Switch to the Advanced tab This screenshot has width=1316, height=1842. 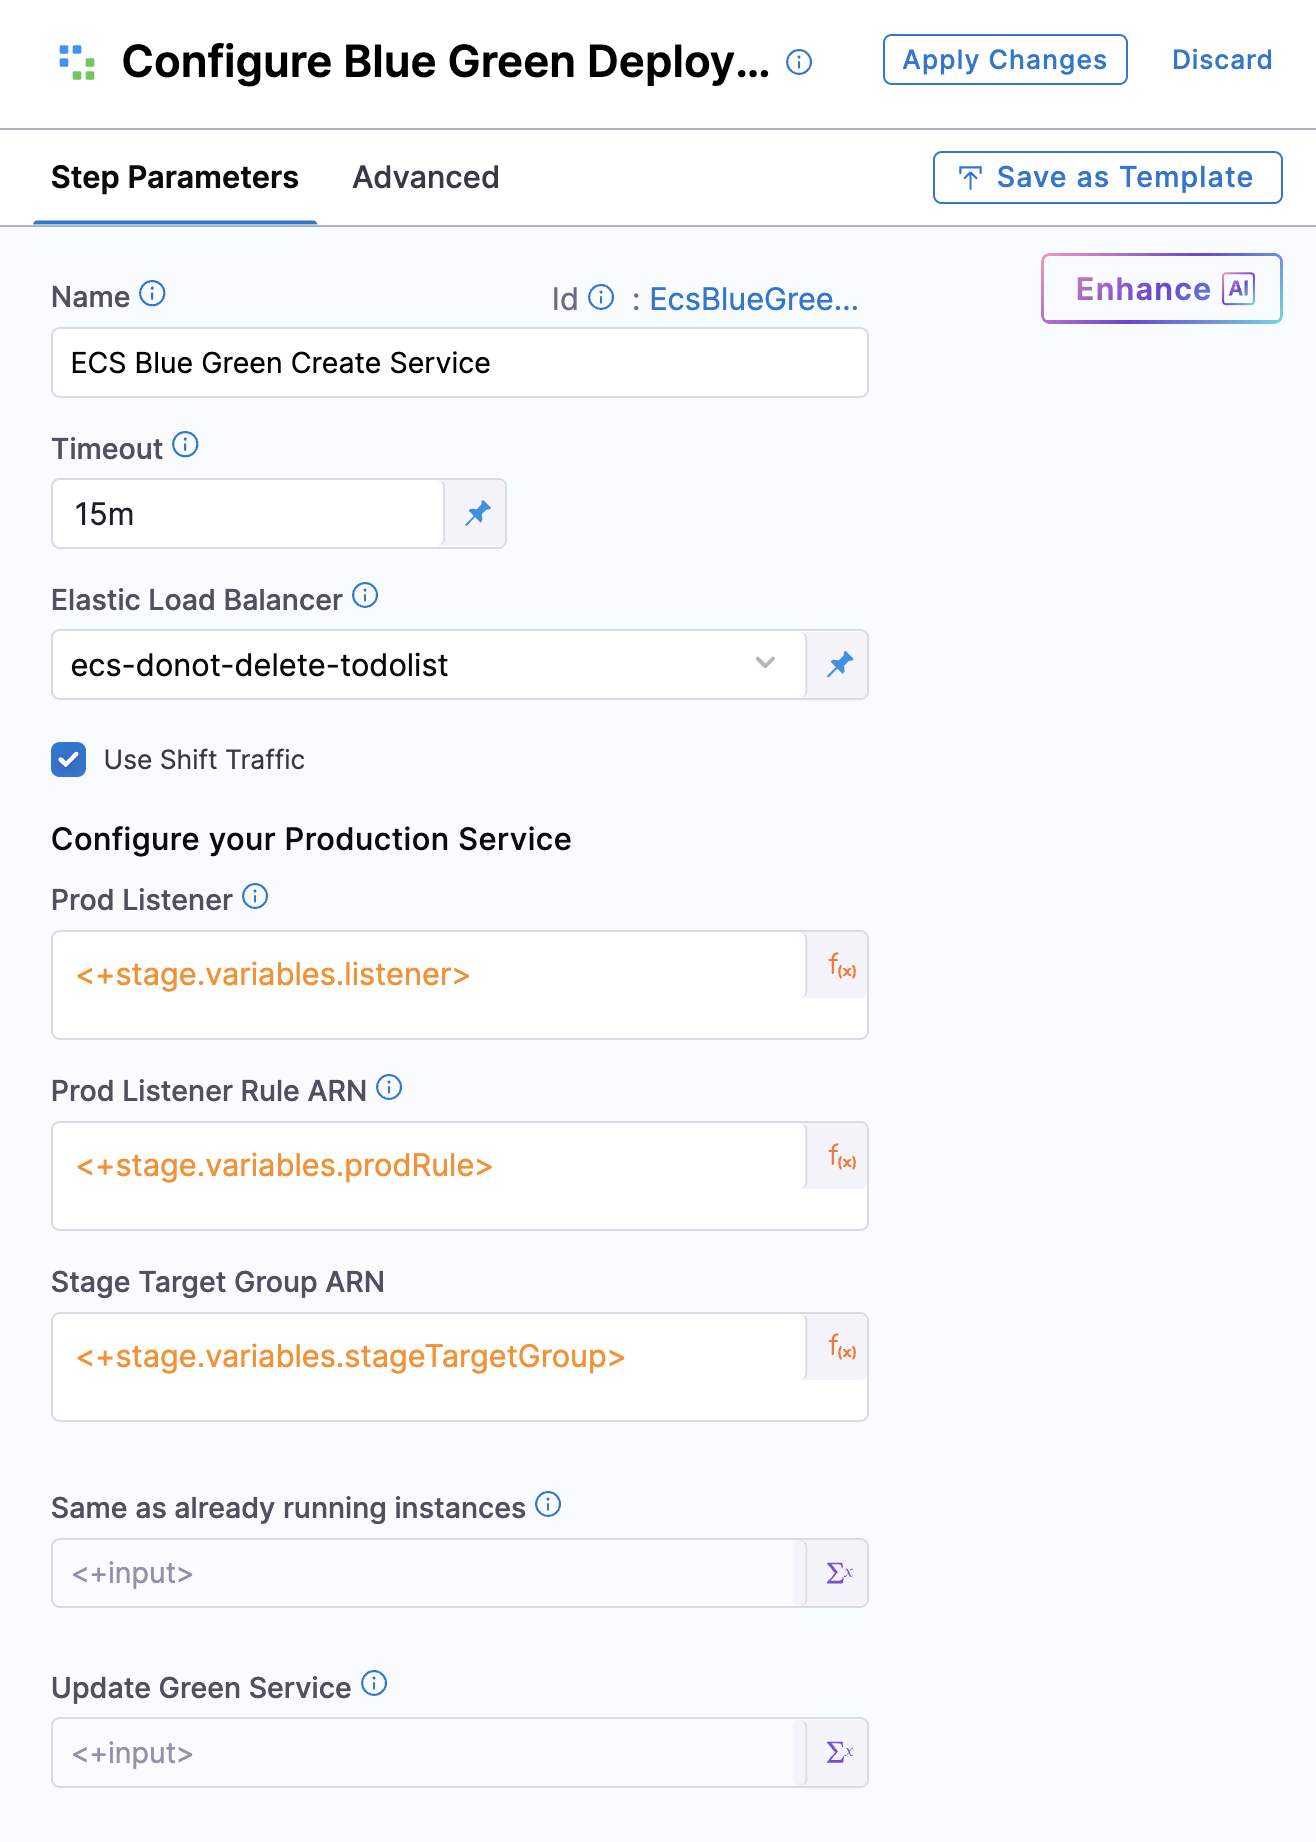tap(426, 178)
